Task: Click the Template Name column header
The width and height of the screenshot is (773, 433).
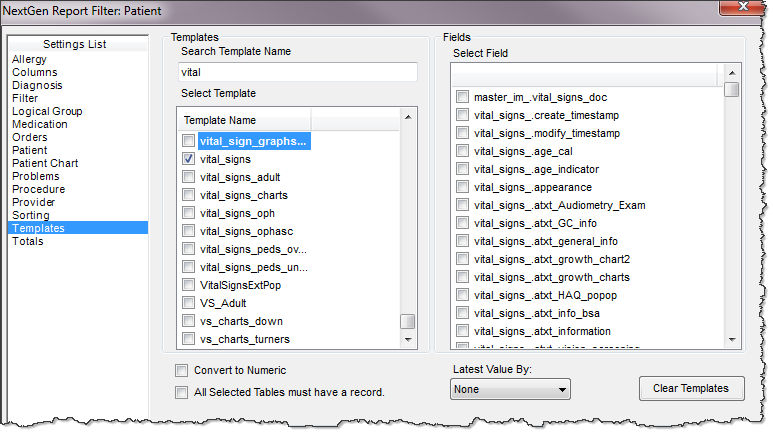Action: (245, 120)
